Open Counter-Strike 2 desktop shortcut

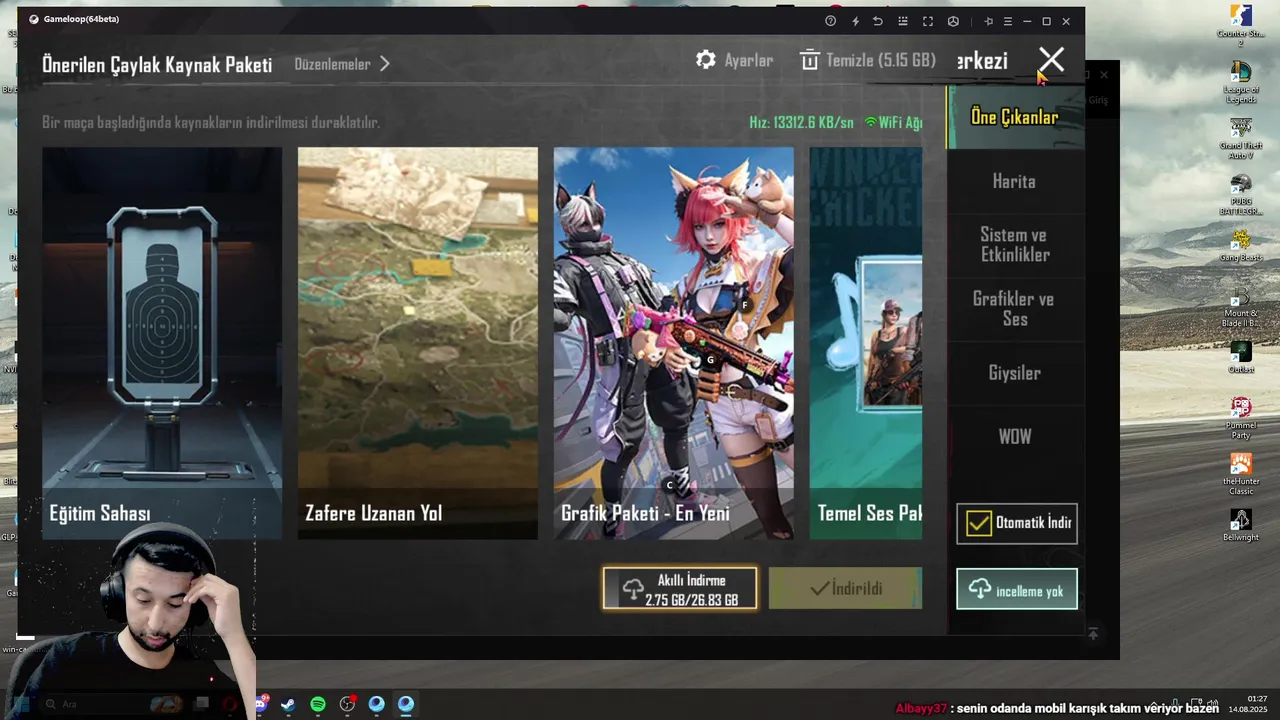1241,26
